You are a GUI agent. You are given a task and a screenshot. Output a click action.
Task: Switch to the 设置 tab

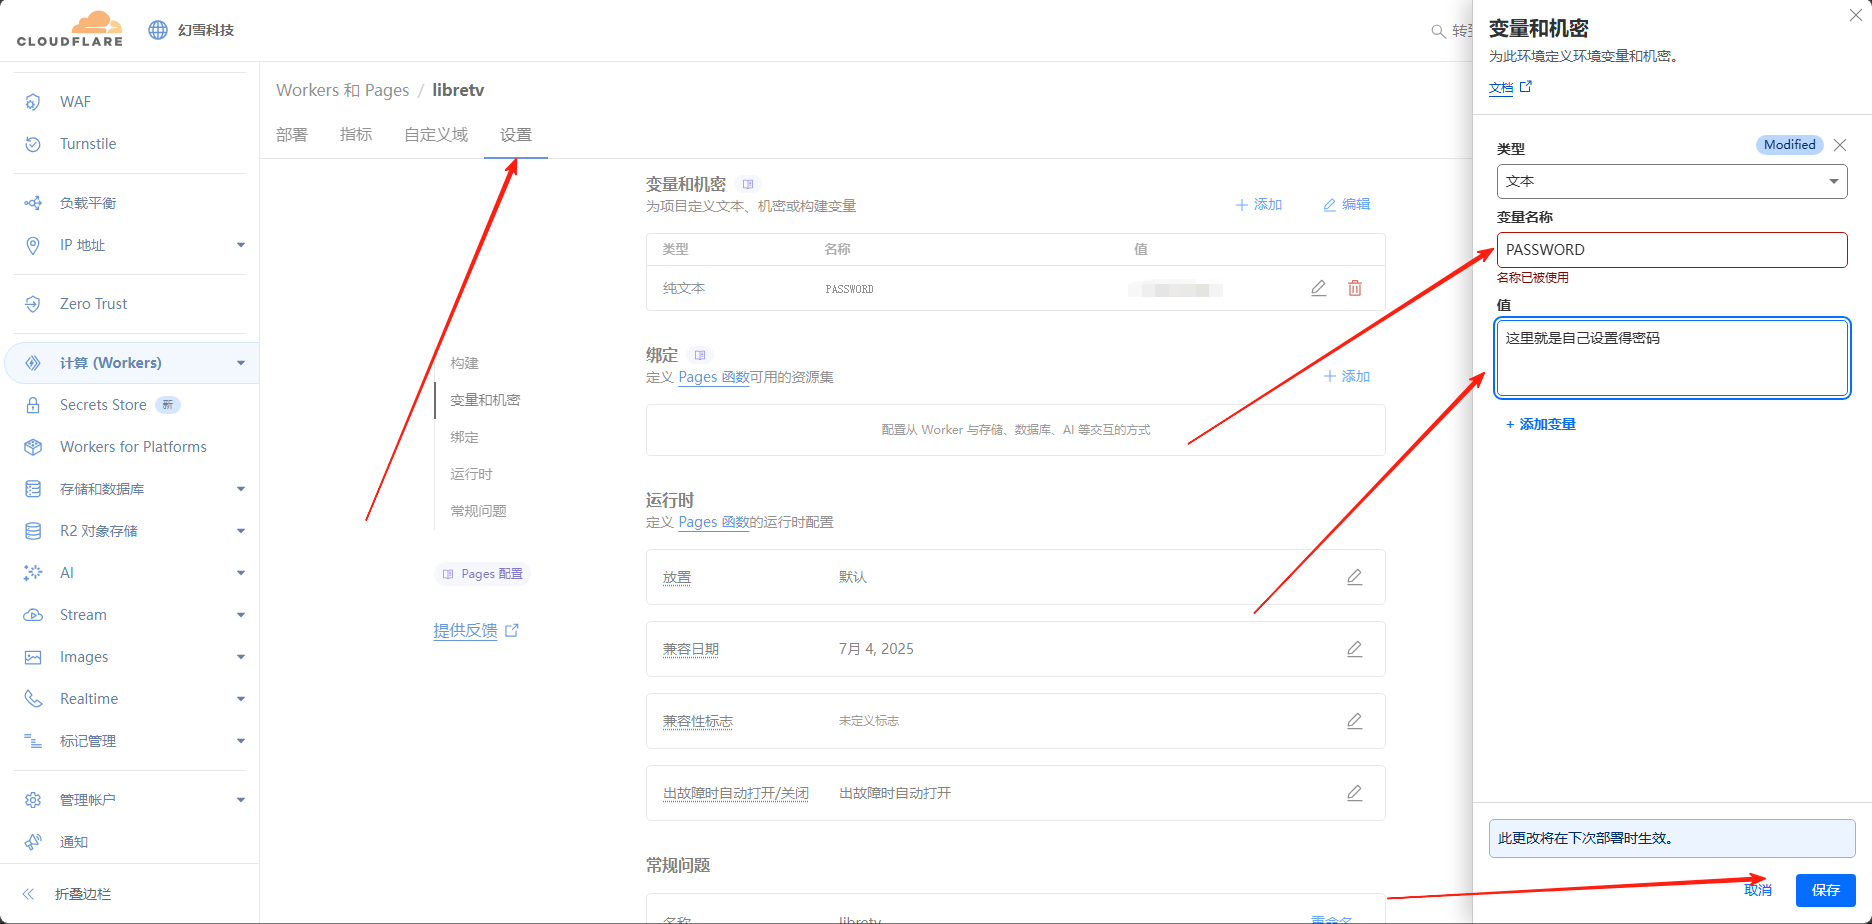(516, 135)
